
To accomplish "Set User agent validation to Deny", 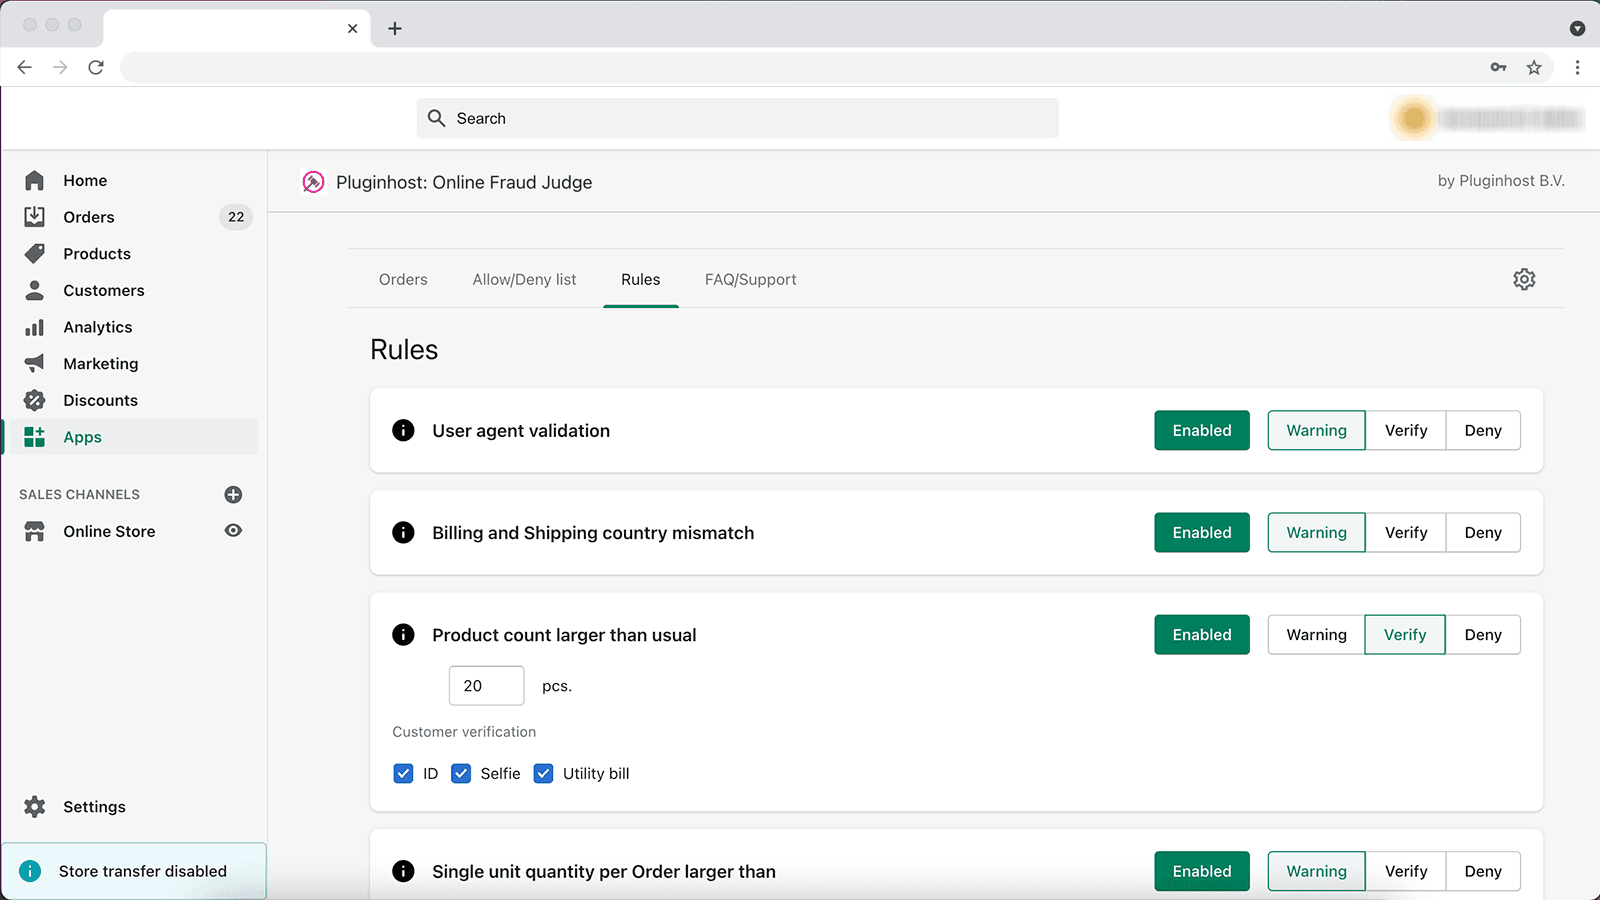I will [x=1483, y=430].
